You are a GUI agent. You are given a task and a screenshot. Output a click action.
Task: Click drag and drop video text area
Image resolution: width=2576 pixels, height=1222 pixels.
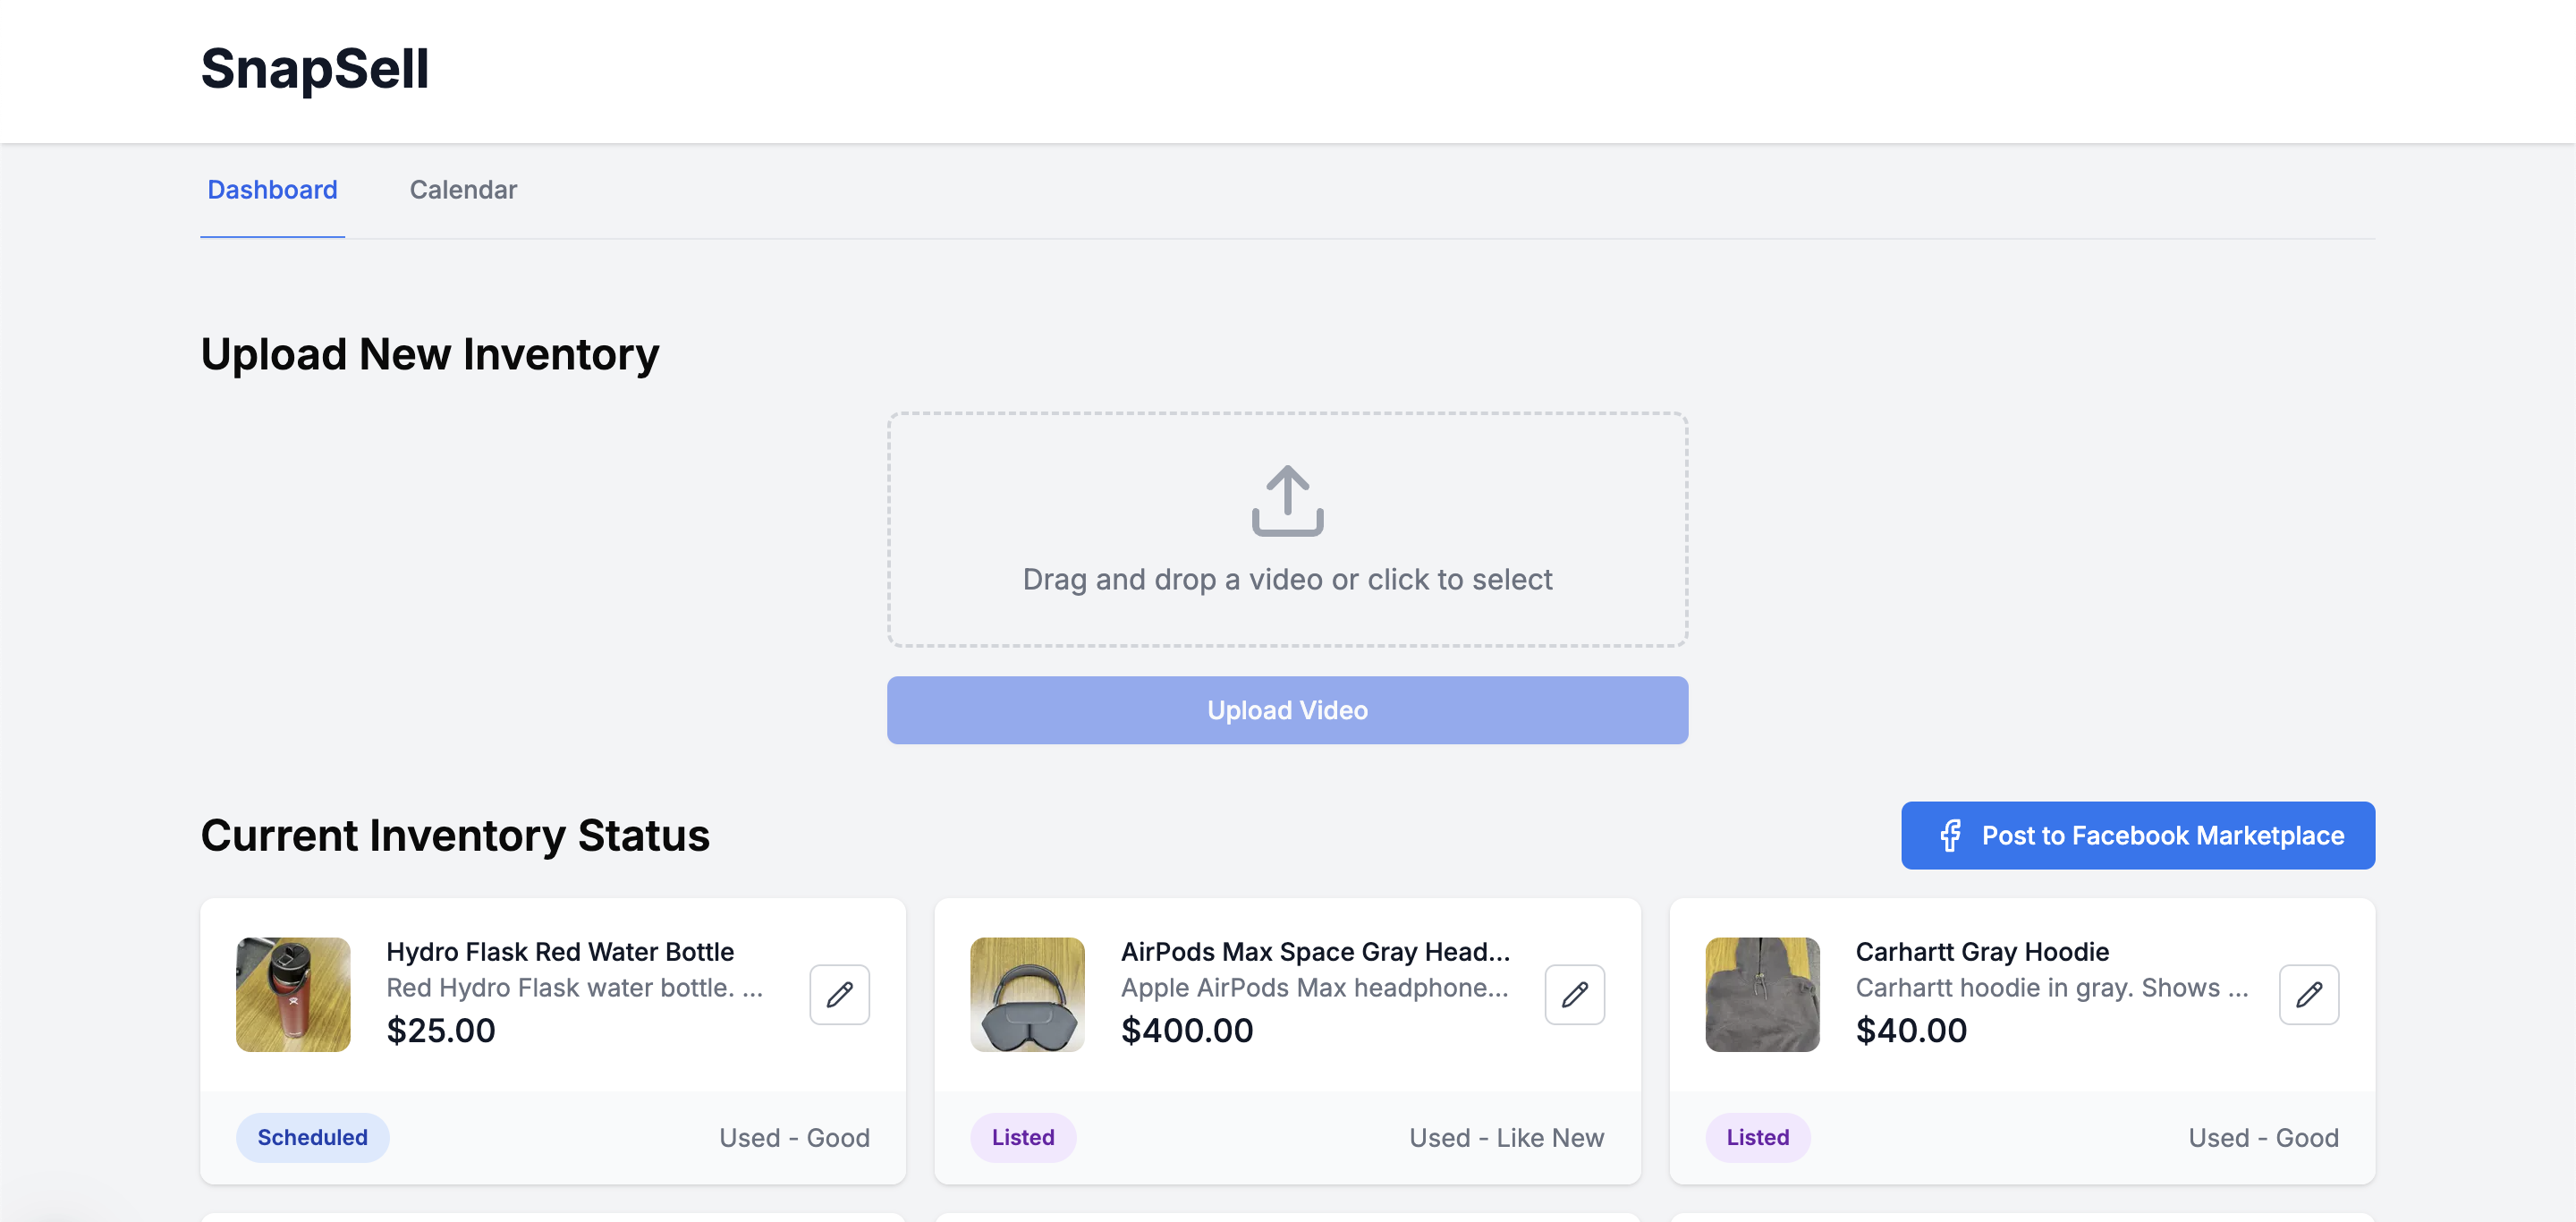(x=1287, y=579)
